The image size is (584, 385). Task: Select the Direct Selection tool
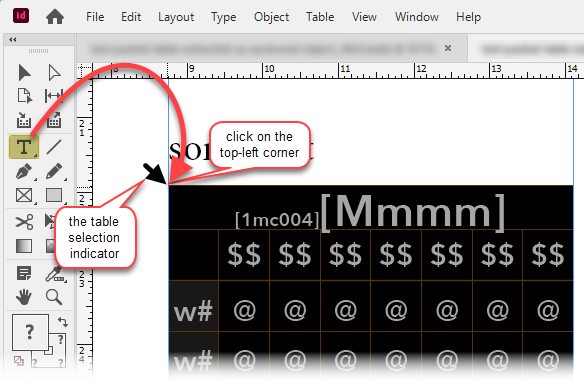[x=54, y=73]
